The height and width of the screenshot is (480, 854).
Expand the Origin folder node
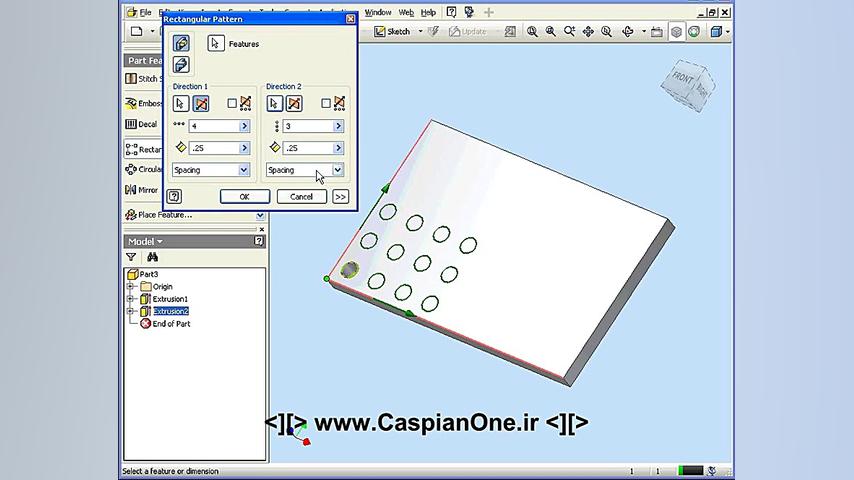(x=130, y=287)
